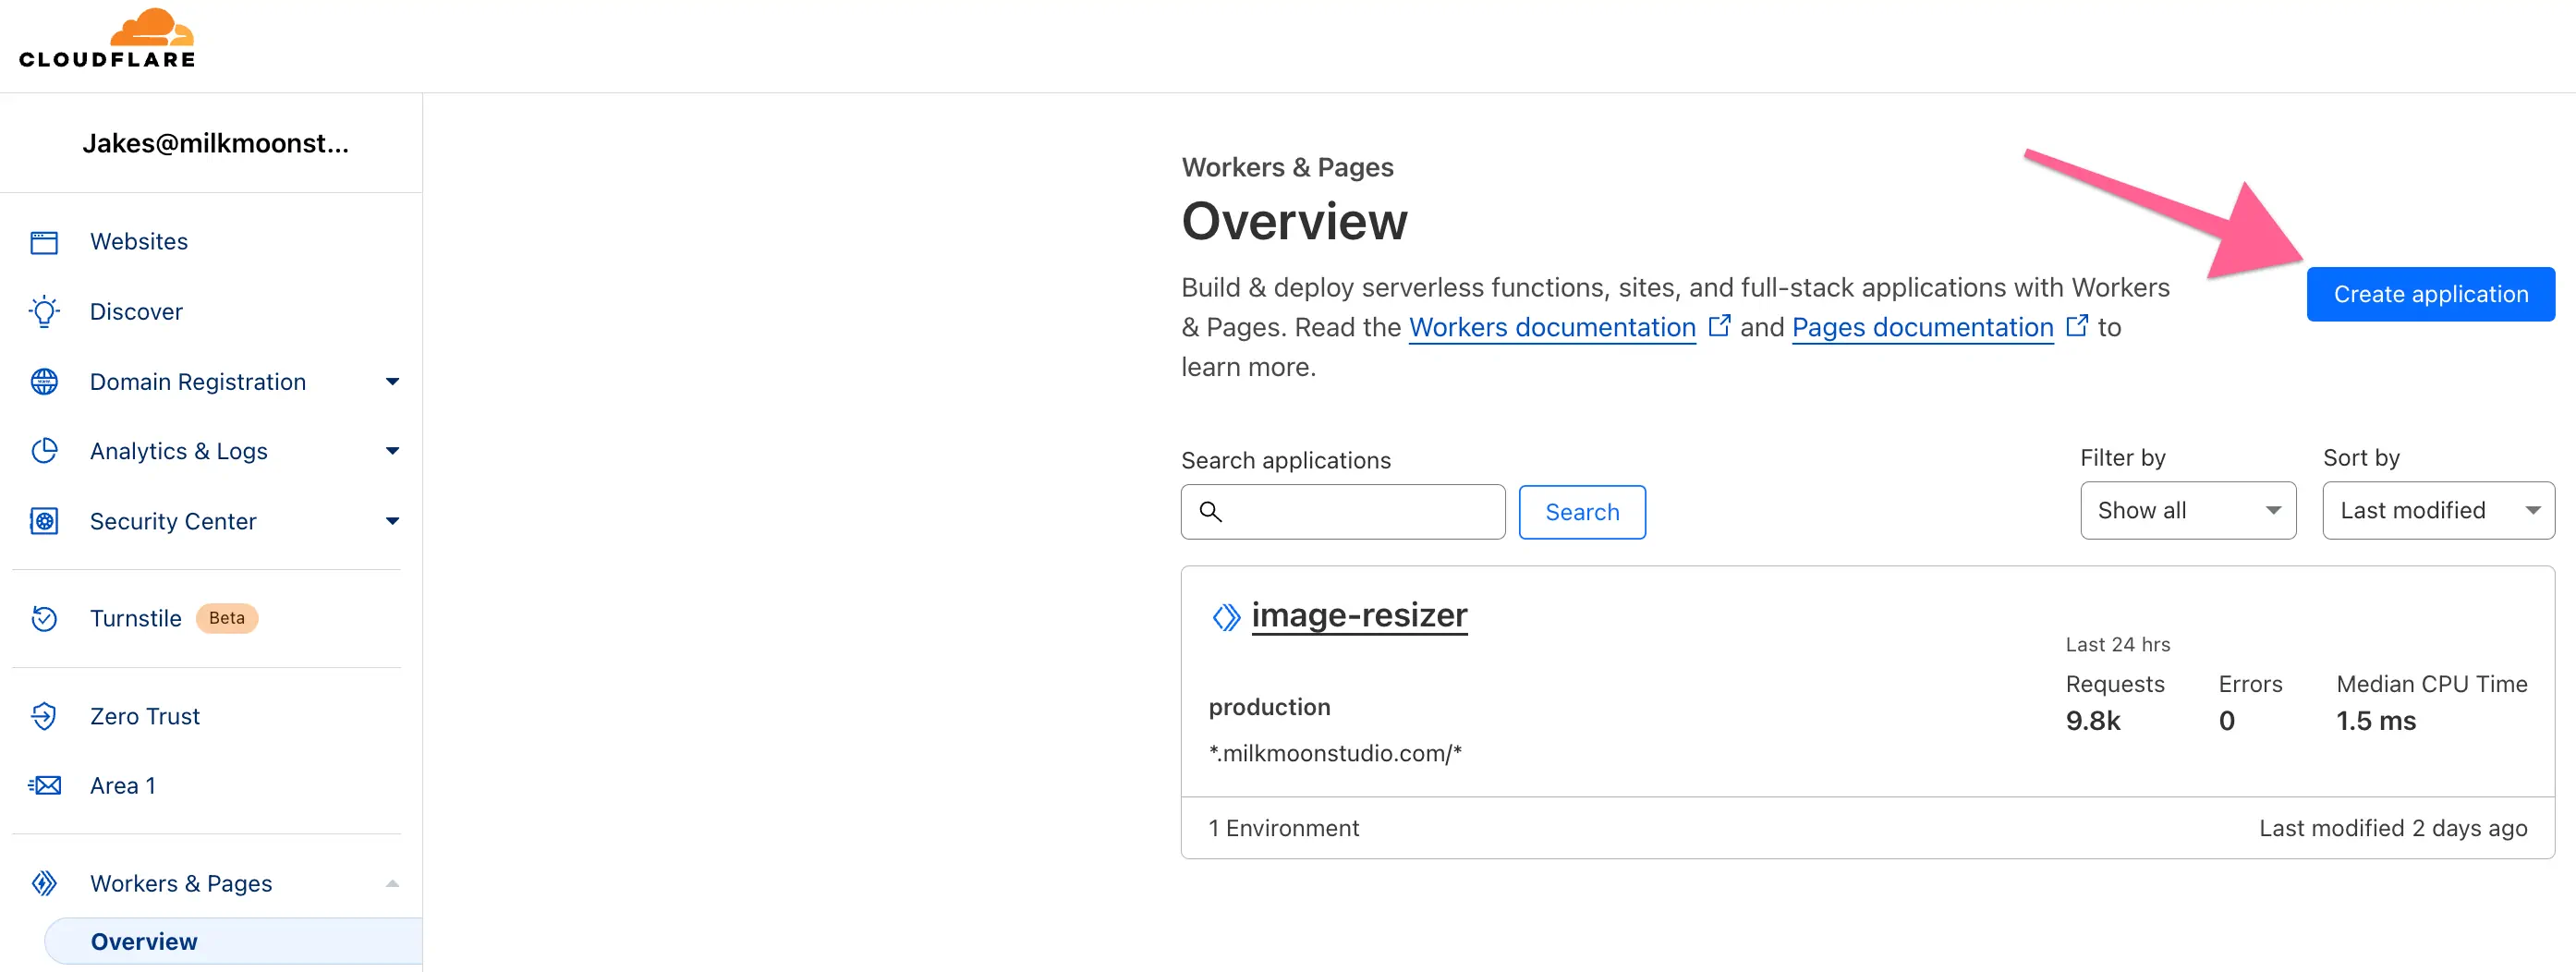Click the Domain Registration globe icon
The height and width of the screenshot is (972, 2576).
(x=44, y=381)
